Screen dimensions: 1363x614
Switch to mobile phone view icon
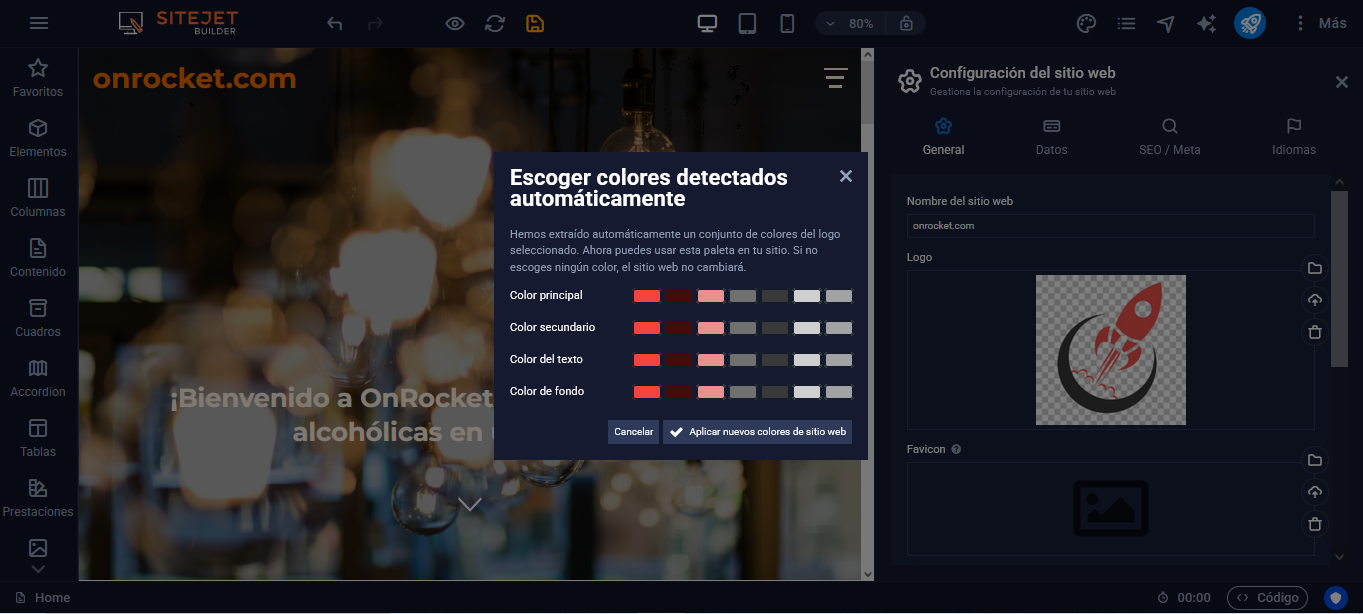click(x=787, y=23)
